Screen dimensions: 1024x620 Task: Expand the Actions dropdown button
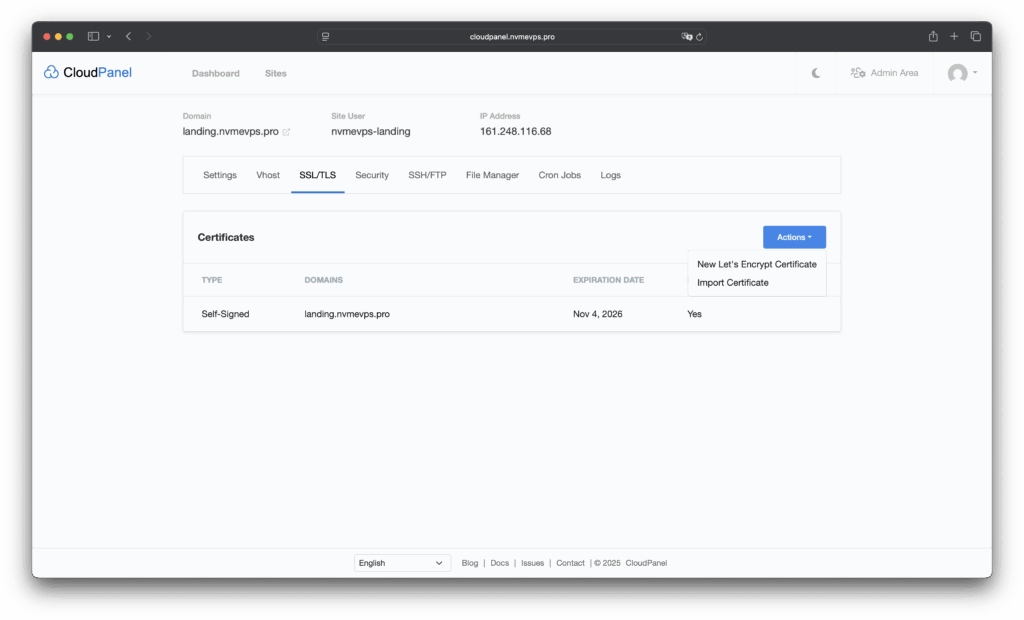coord(794,237)
